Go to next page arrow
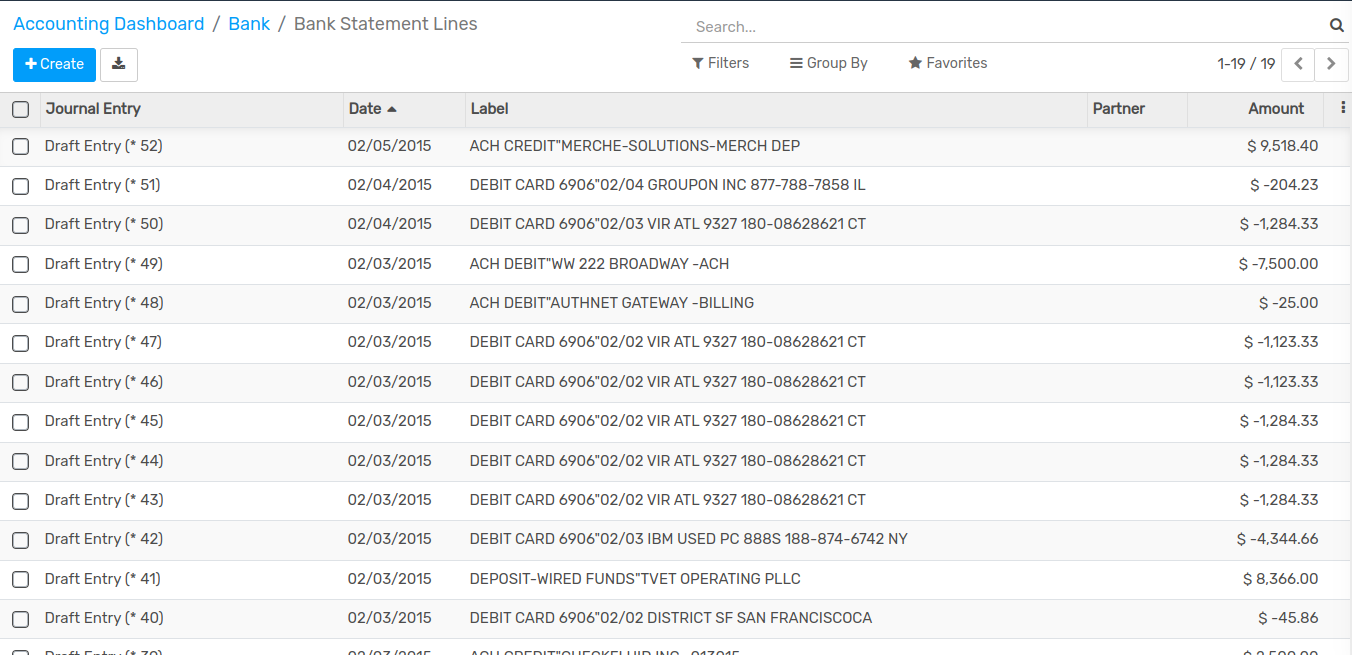1352x655 pixels. click(x=1331, y=64)
